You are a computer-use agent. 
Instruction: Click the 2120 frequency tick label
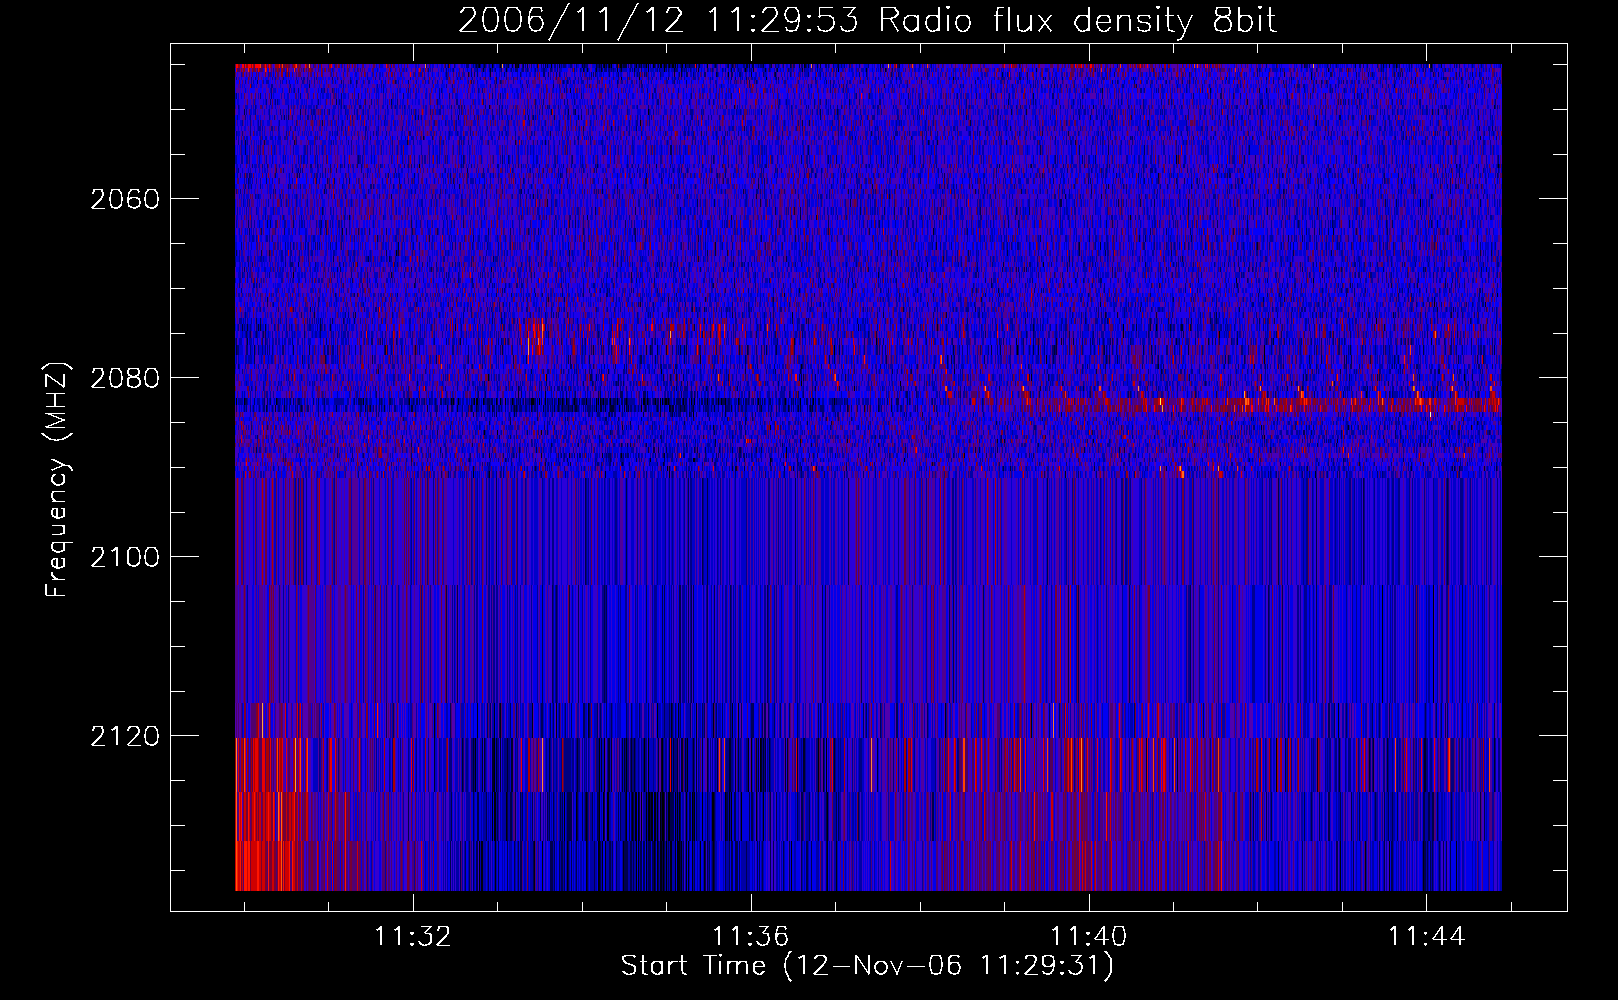click(125, 736)
